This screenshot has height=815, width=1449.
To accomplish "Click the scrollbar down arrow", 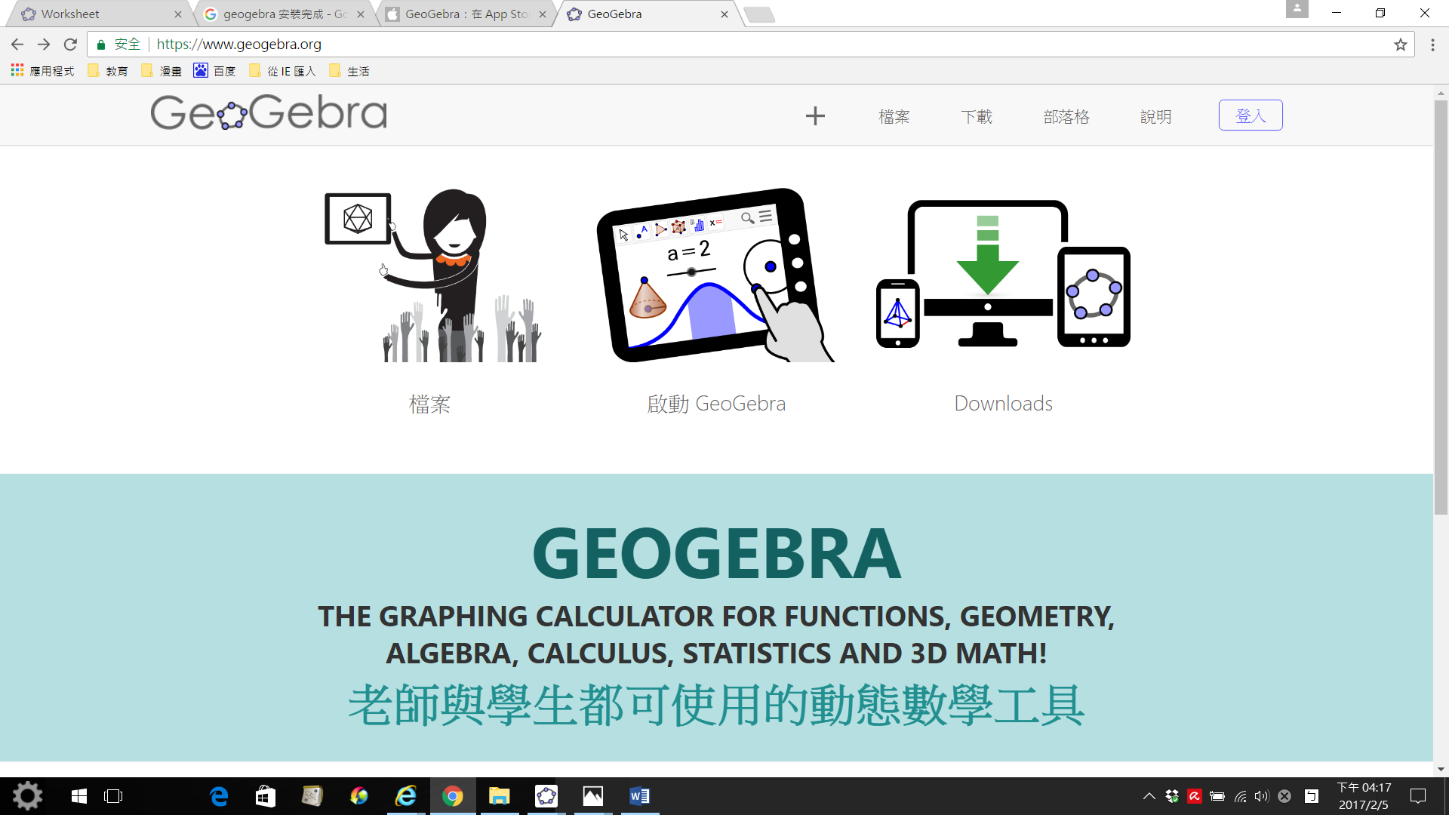I will (x=1441, y=769).
